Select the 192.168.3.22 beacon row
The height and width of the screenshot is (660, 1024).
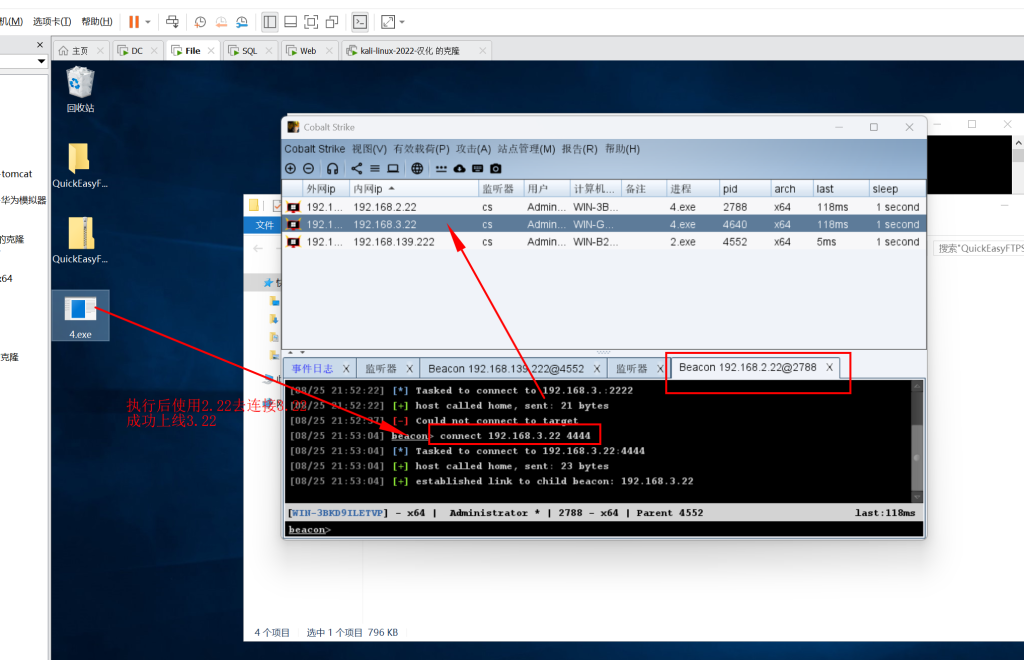604,225
